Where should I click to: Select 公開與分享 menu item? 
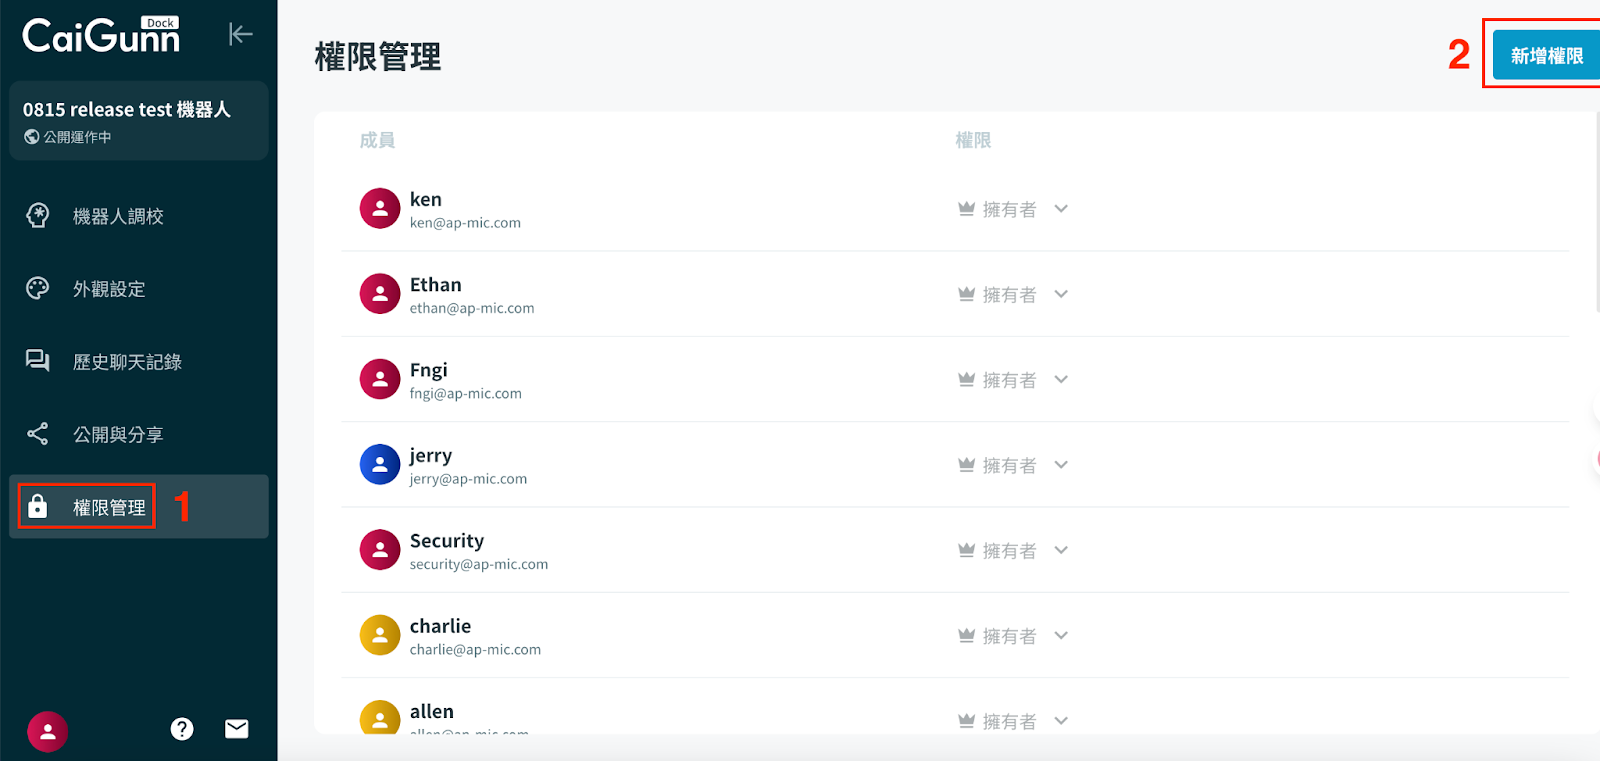(x=118, y=435)
